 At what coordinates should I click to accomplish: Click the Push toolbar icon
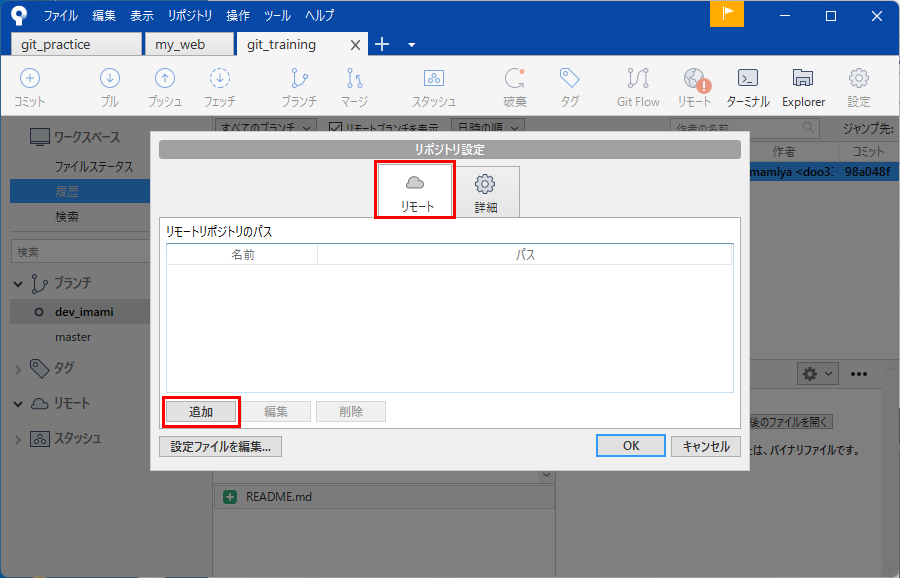(x=165, y=86)
